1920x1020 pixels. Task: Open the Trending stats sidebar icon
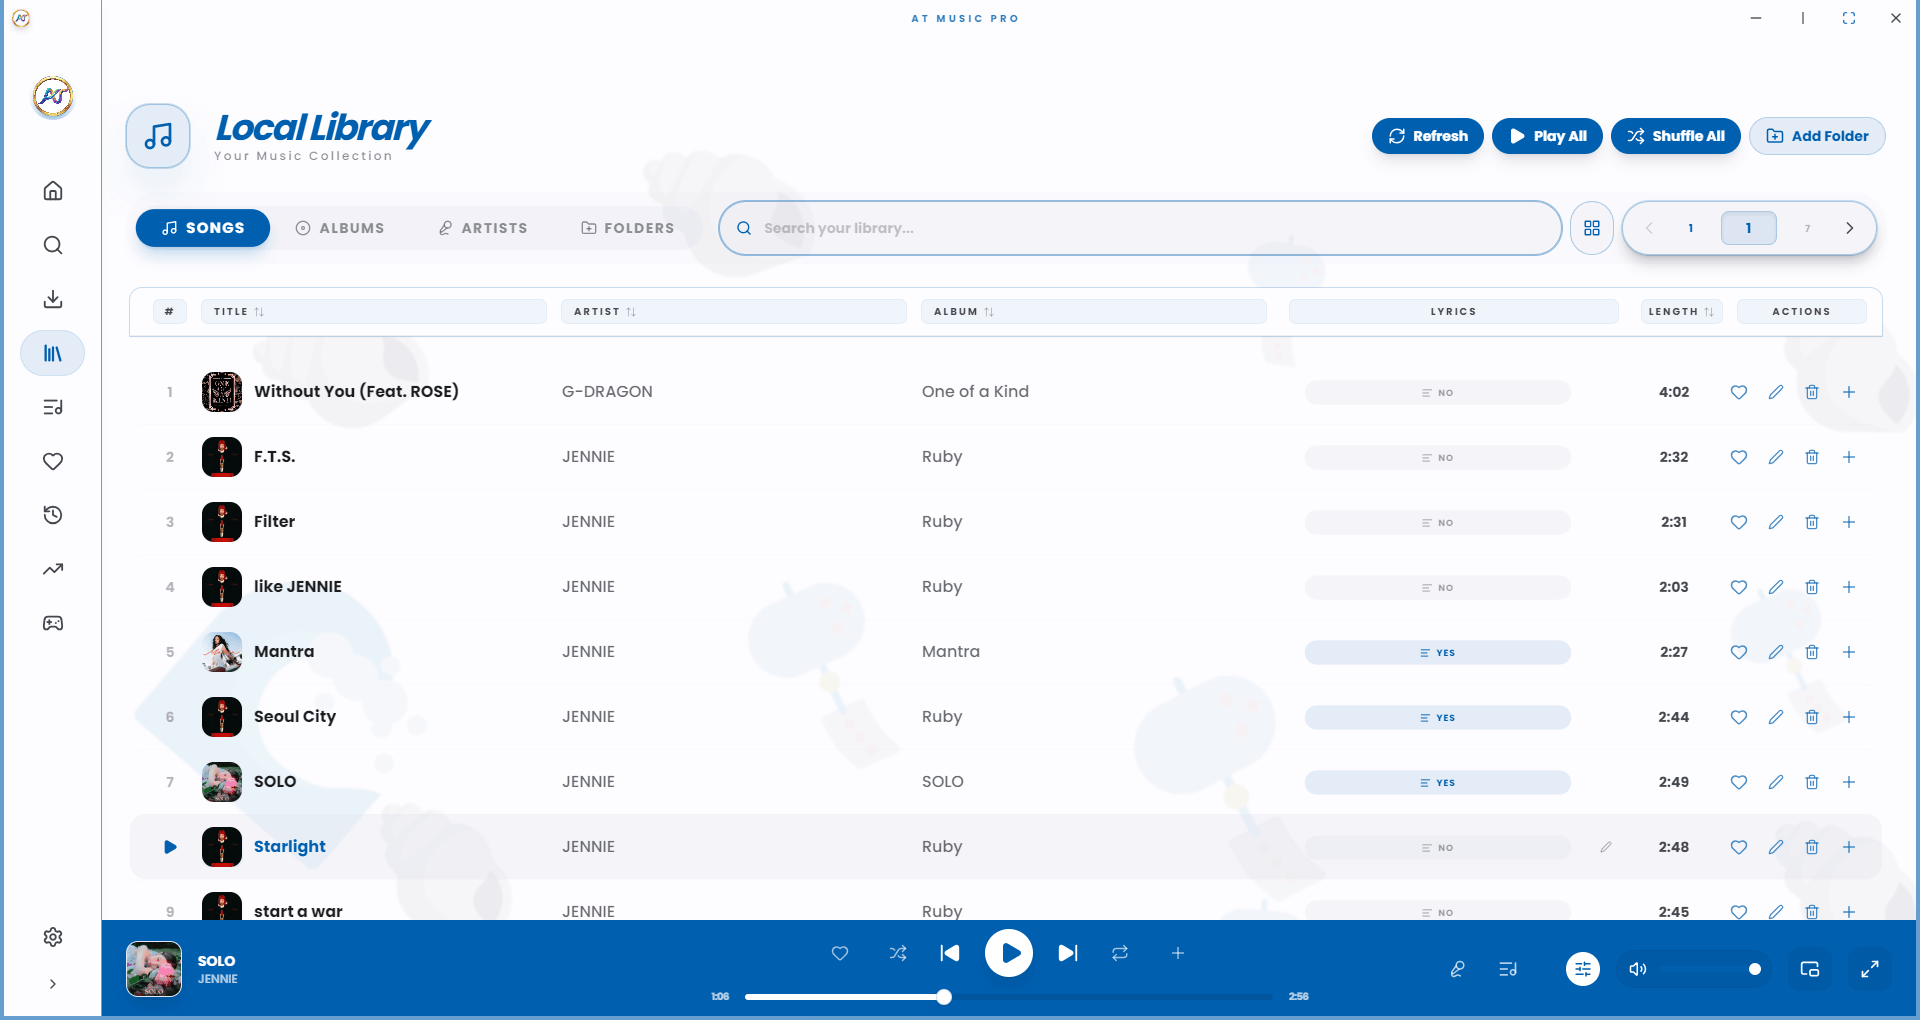[52, 568]
